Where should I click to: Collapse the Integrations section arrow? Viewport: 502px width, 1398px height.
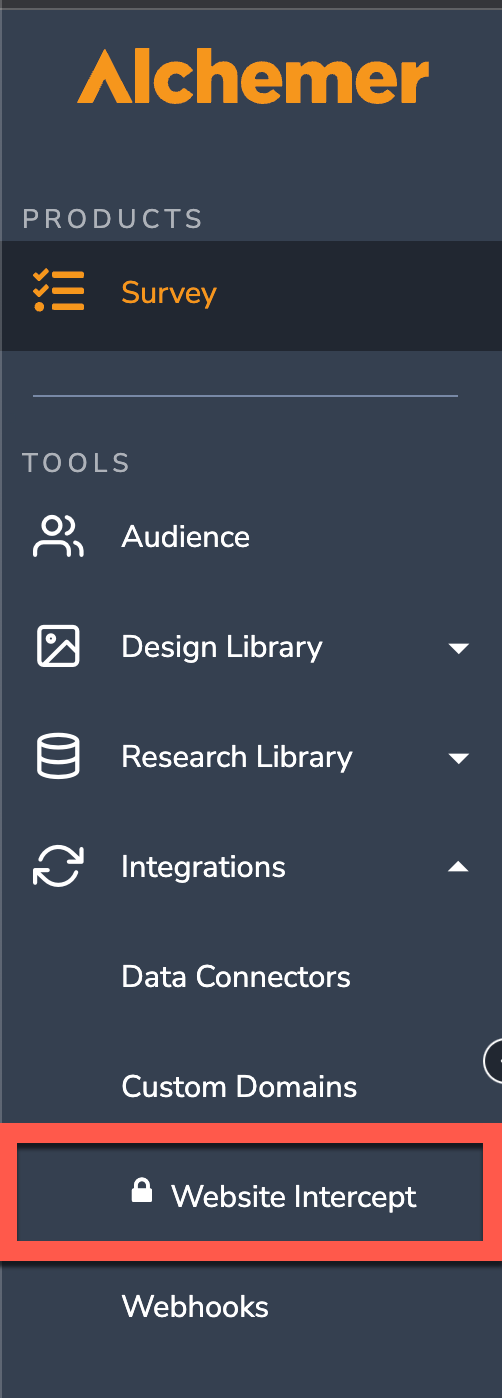pos(458,867)
